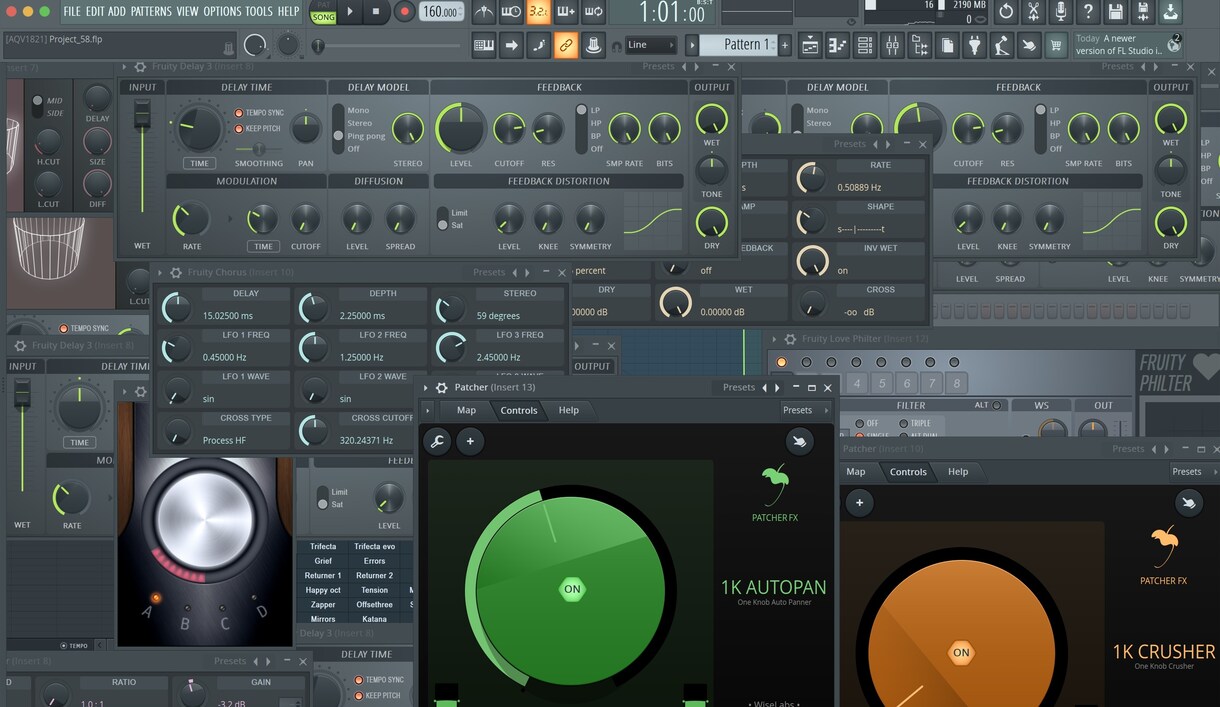Click the TIME button under delay time knob

coord(199,163)
